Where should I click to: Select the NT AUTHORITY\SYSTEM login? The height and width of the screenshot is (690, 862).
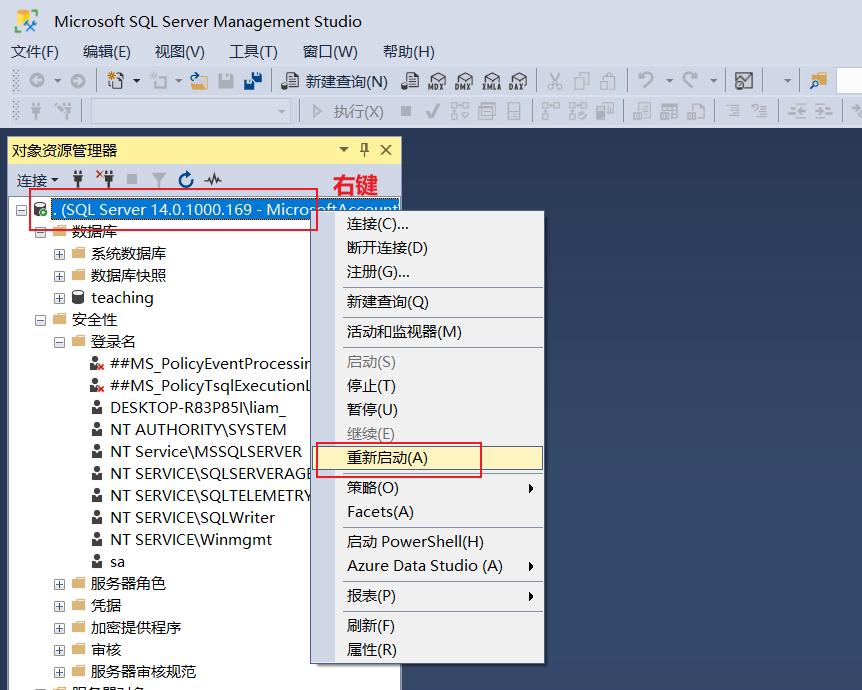pos(198,430)
